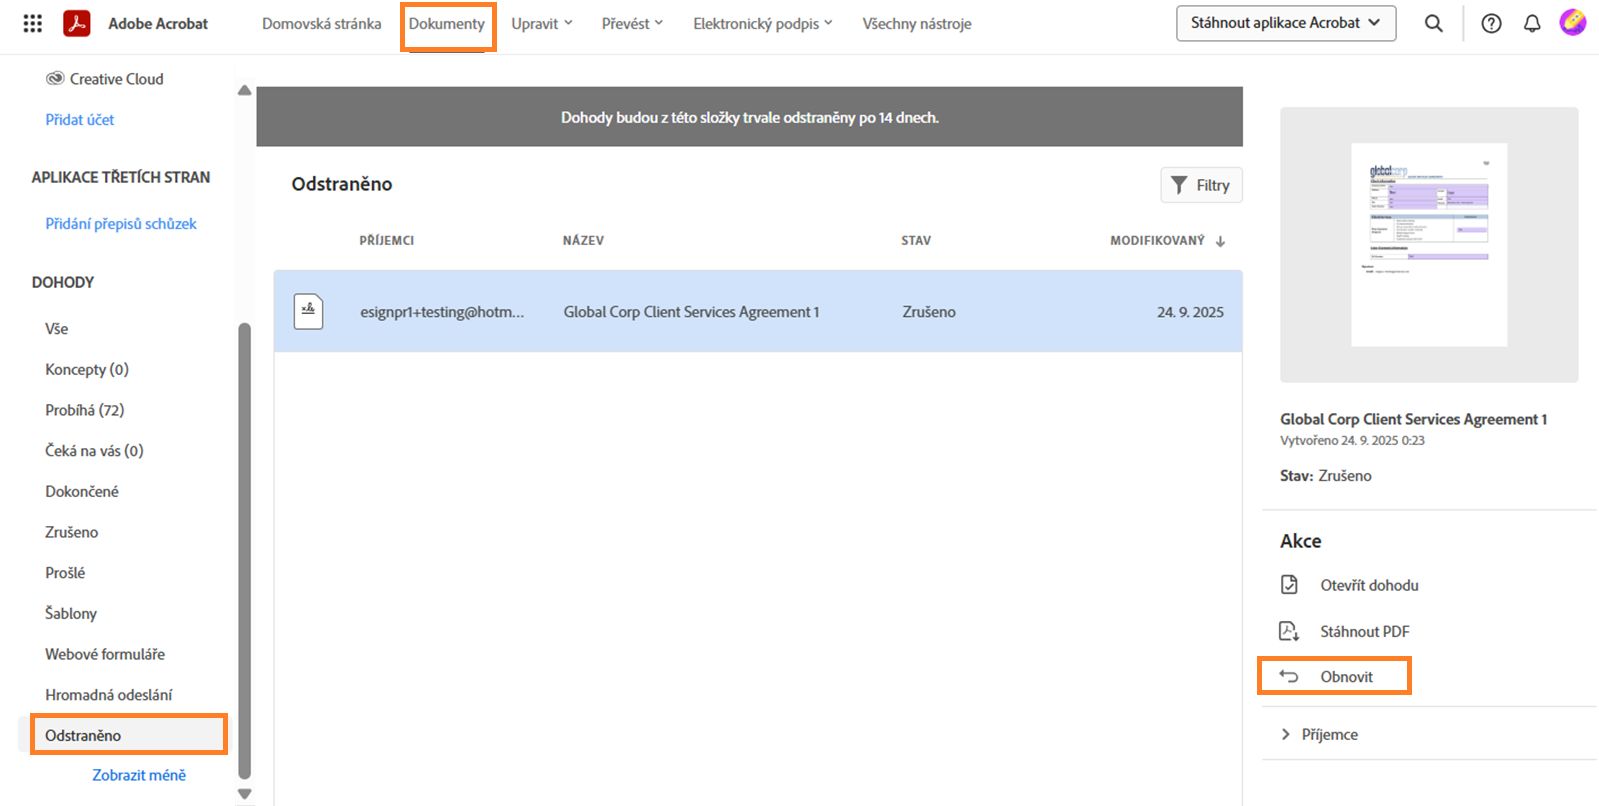This screenshot has height=806, width=1599.
Task: Click the Stáhnout PDF download icon
Action: tap(1289, 631)
